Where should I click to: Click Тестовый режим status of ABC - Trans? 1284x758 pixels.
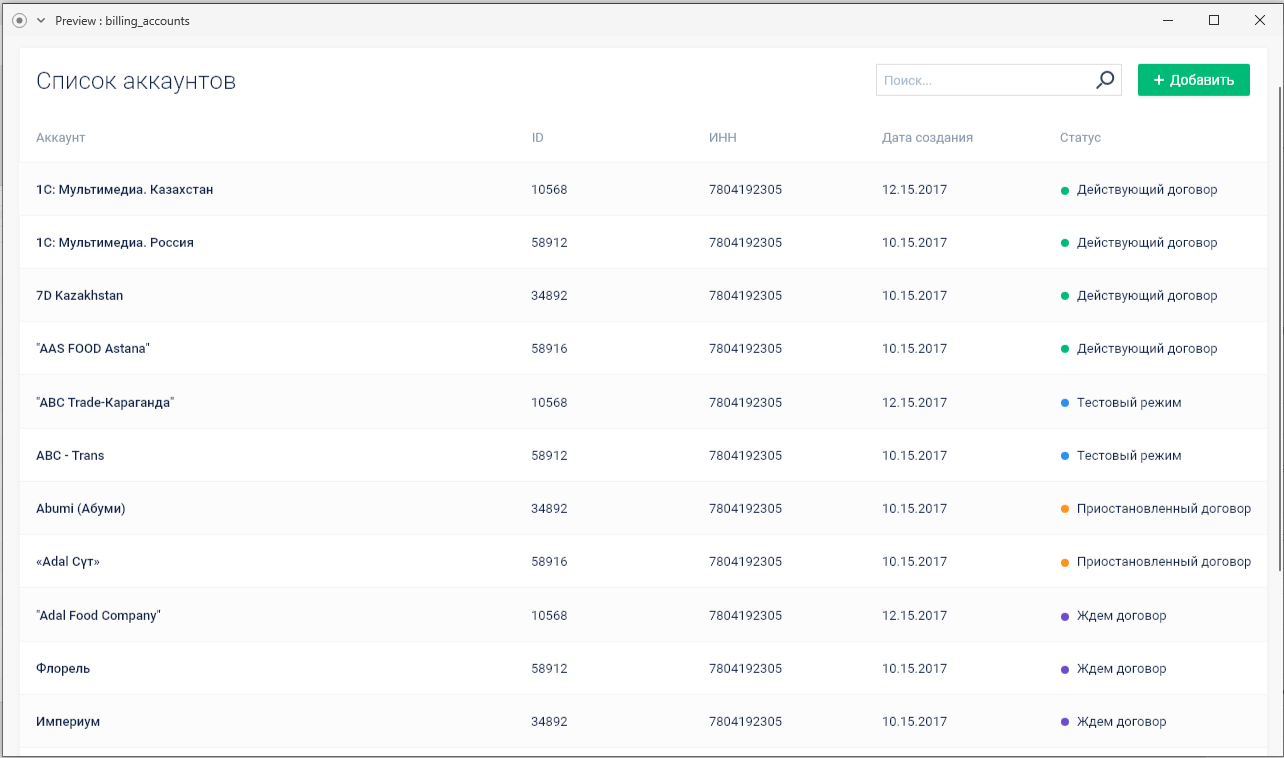click(x=1121, y=455)
